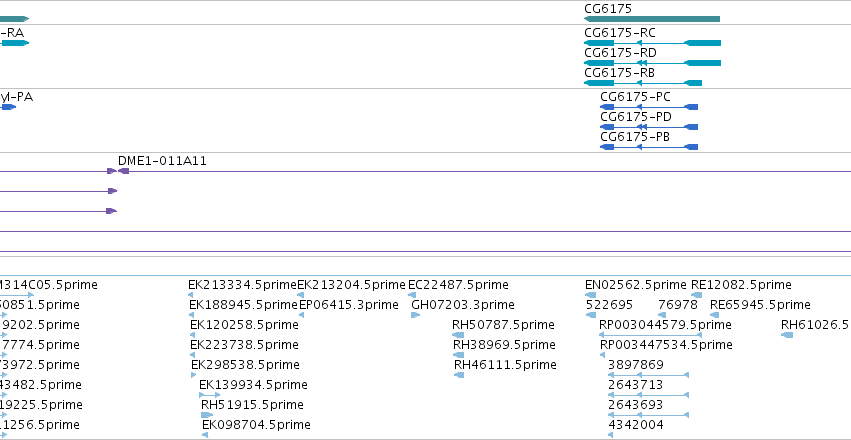Screen dimensions: 851x440
Task: Click alignment 4342004
Action: coord(636,425)
